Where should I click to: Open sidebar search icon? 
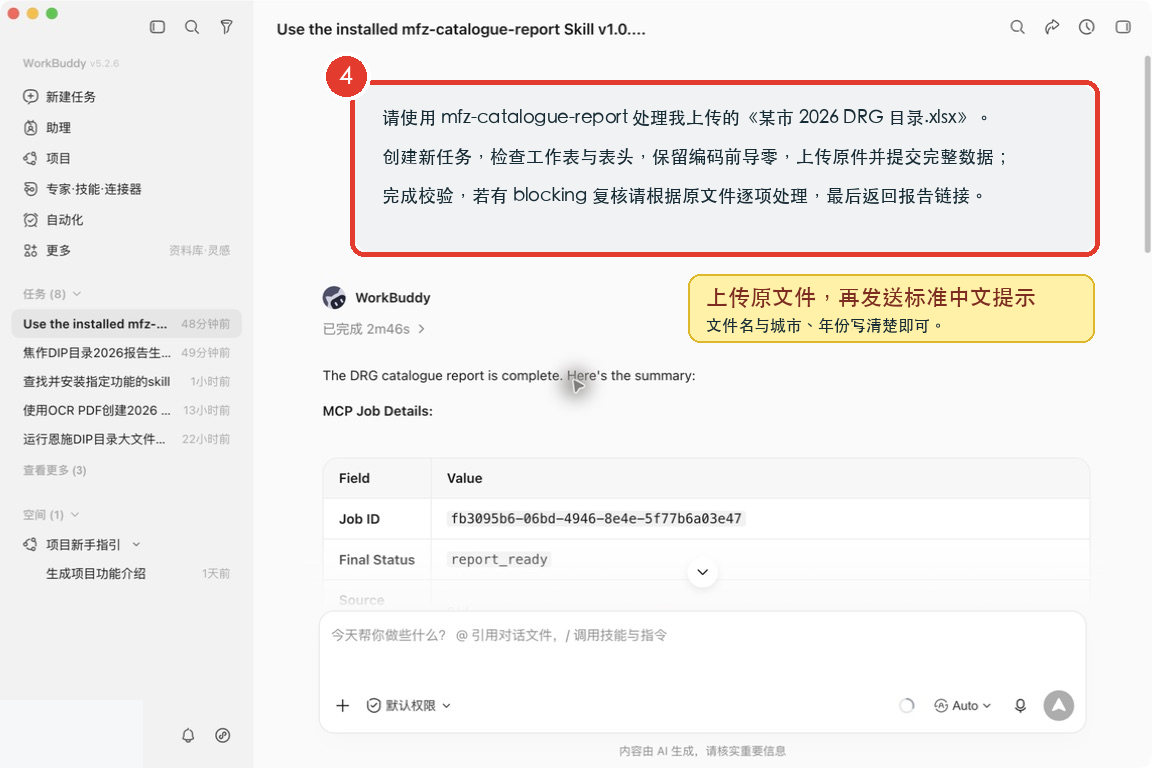tap(192, 27)
